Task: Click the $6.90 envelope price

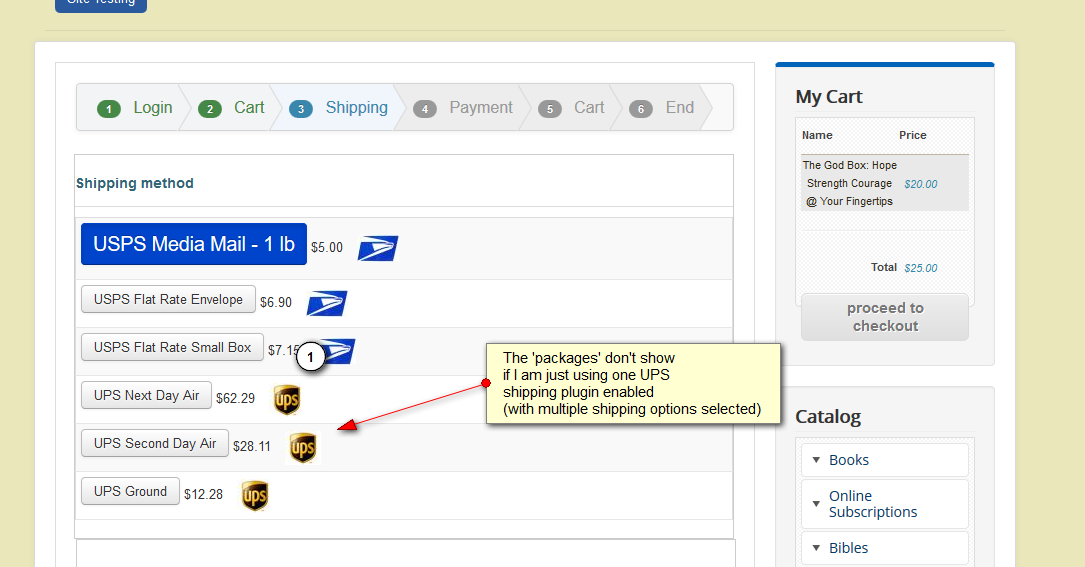Action: [x=276, y=303]
